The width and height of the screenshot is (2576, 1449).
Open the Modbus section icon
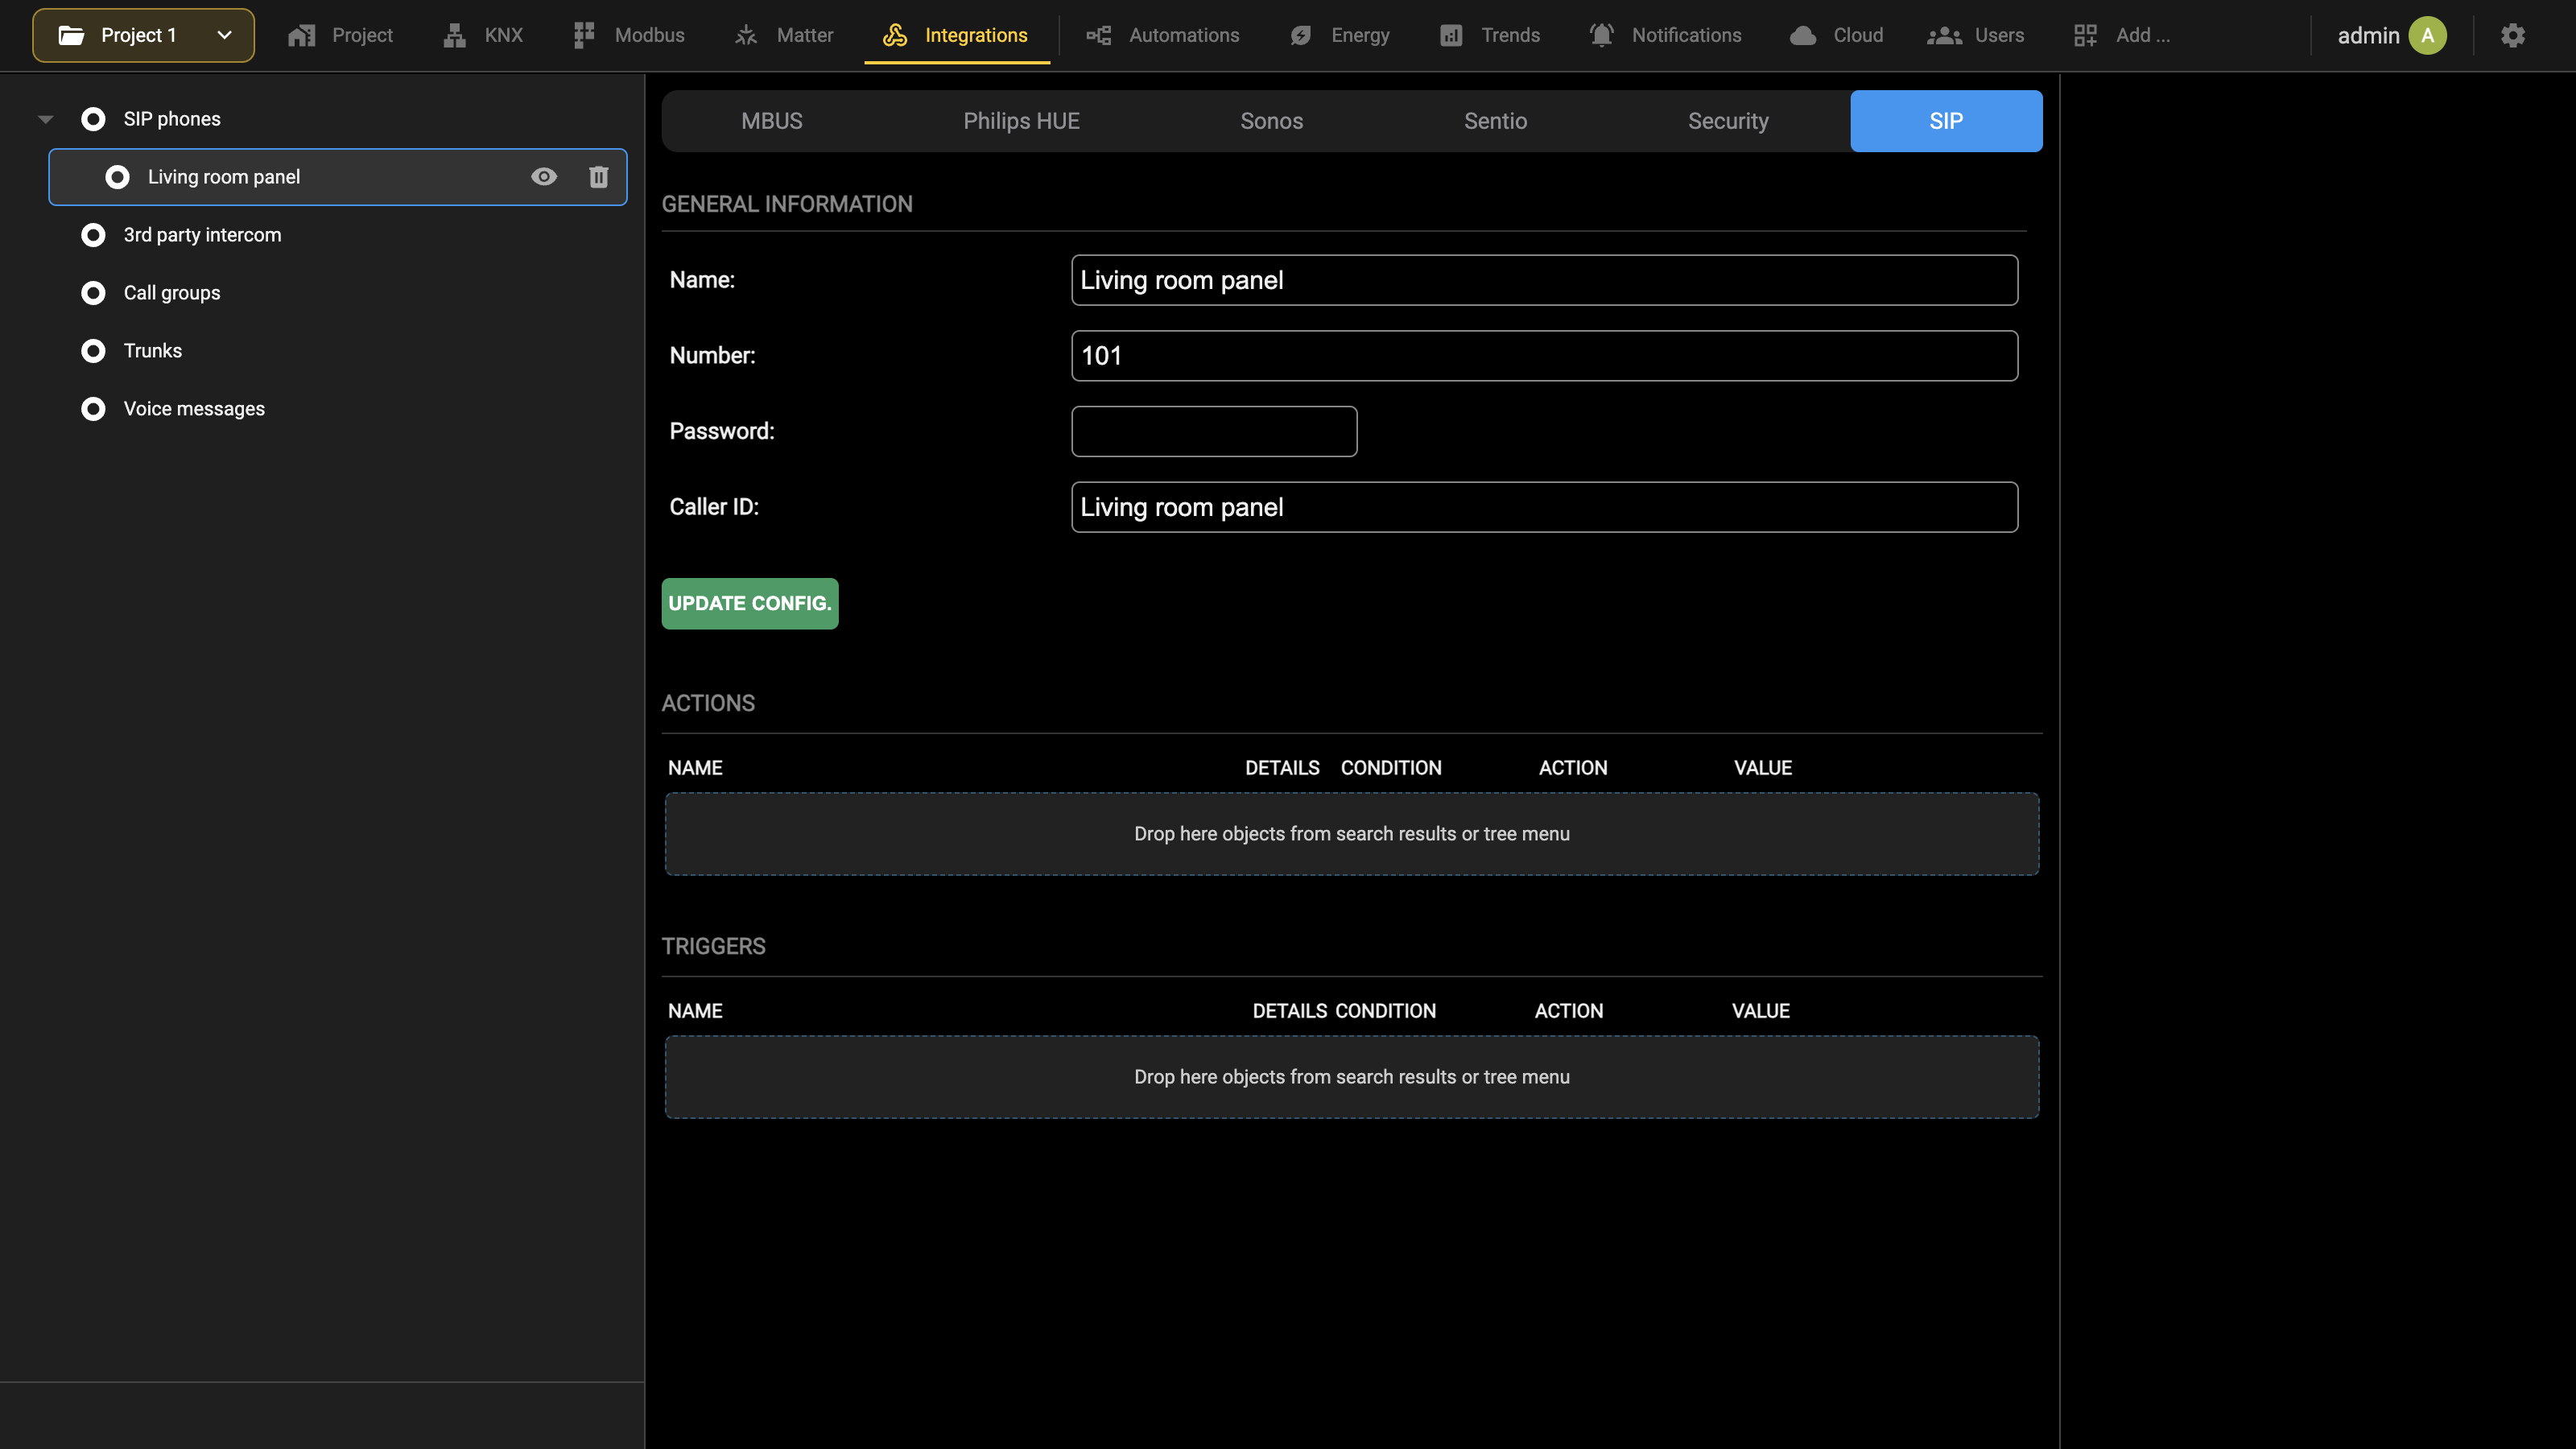click(x=584, y=35)
